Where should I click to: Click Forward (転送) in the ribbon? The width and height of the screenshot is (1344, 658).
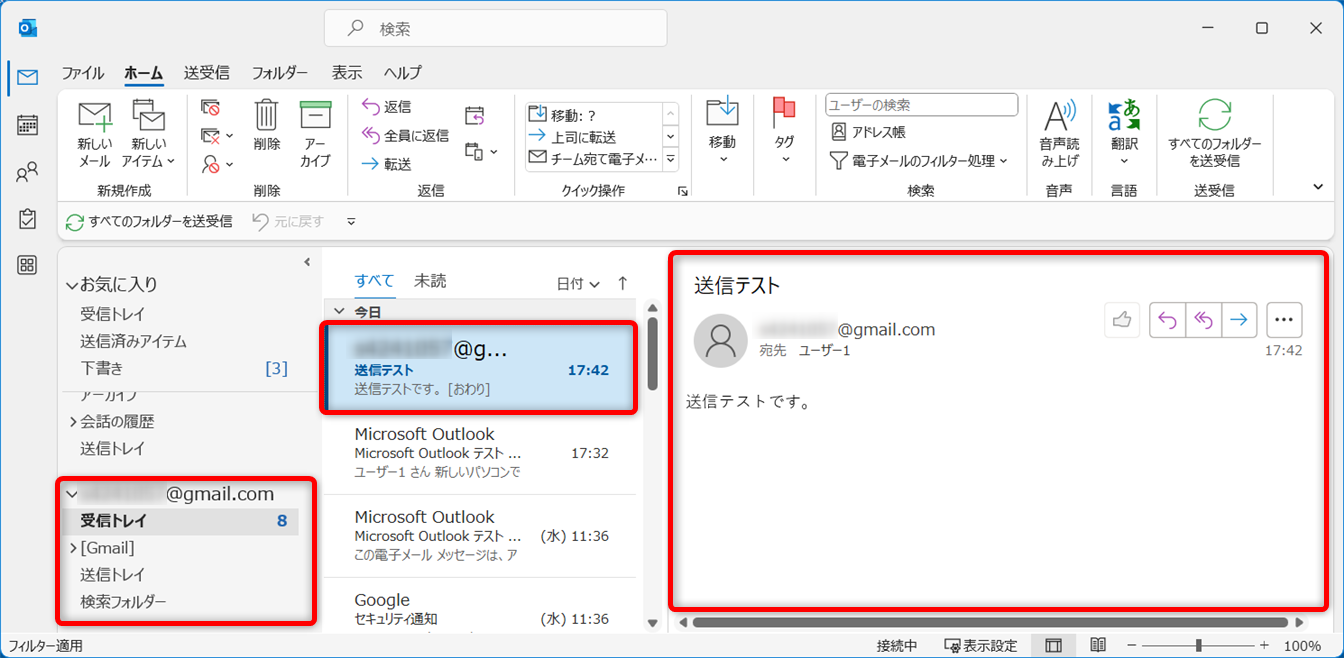(x=387, y=164)
